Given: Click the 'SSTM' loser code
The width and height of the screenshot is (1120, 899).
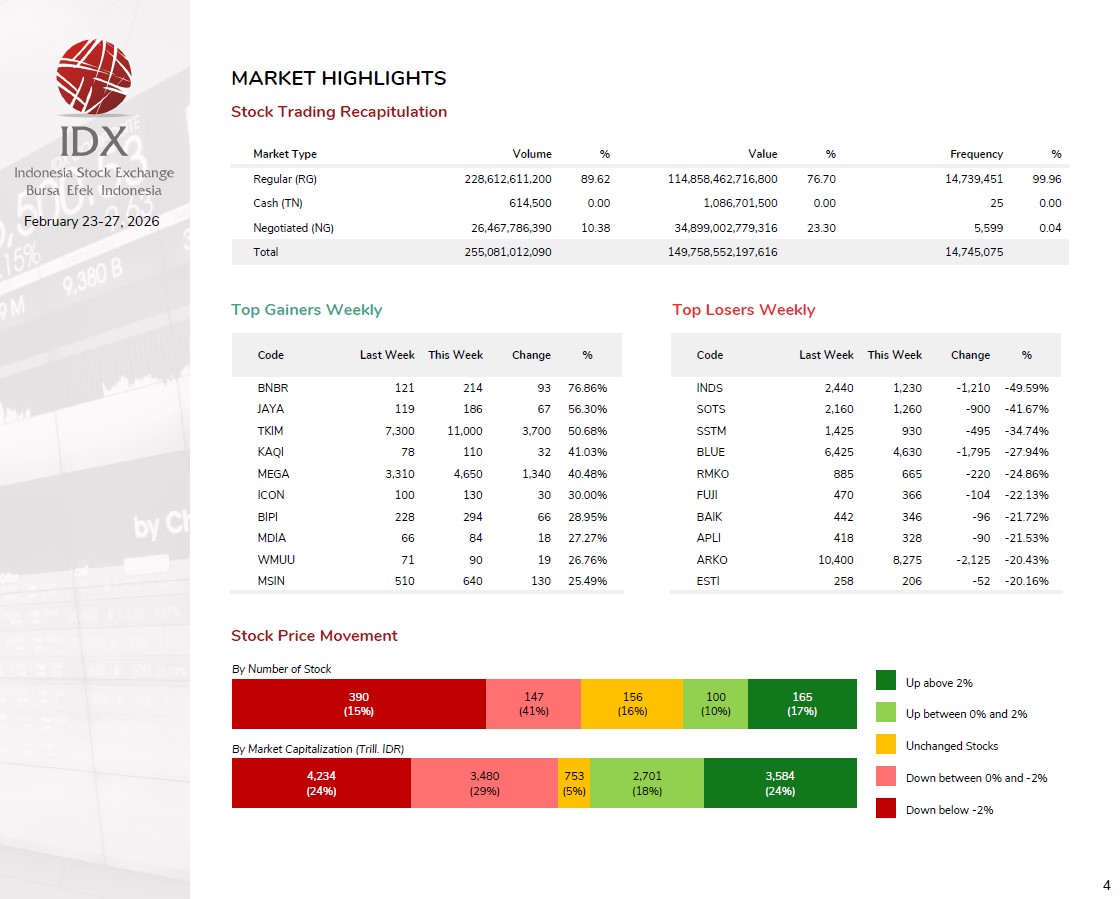Looking at the screenshot, I should point(711,431).
